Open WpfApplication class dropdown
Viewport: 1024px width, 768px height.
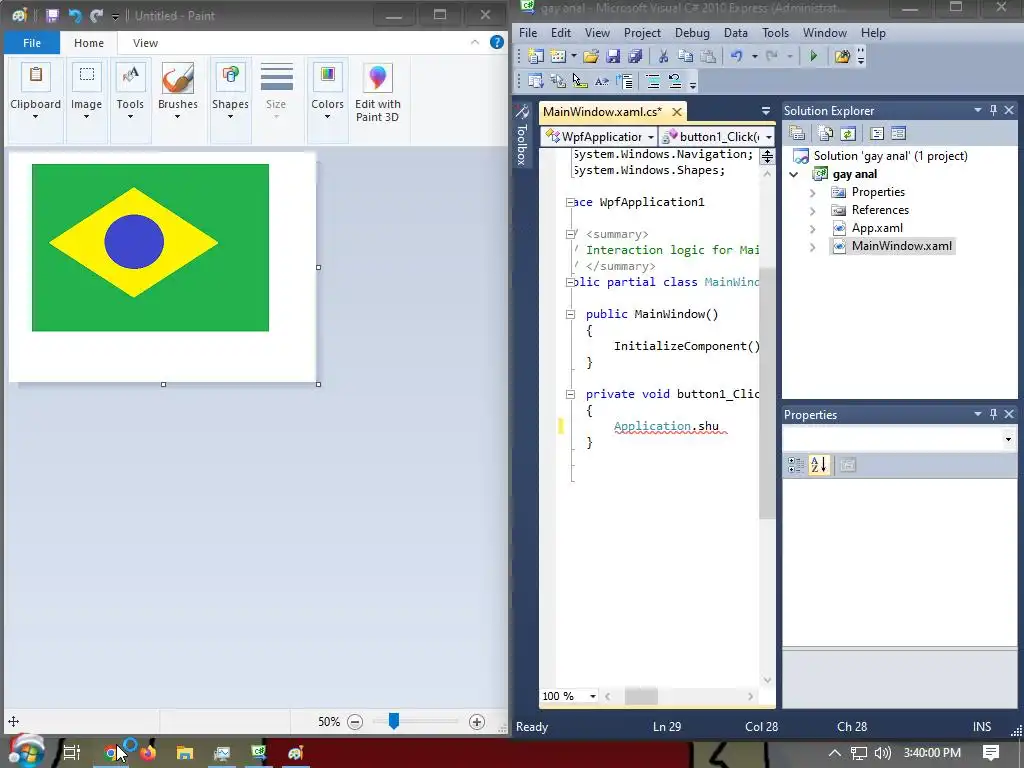(600, 136)
